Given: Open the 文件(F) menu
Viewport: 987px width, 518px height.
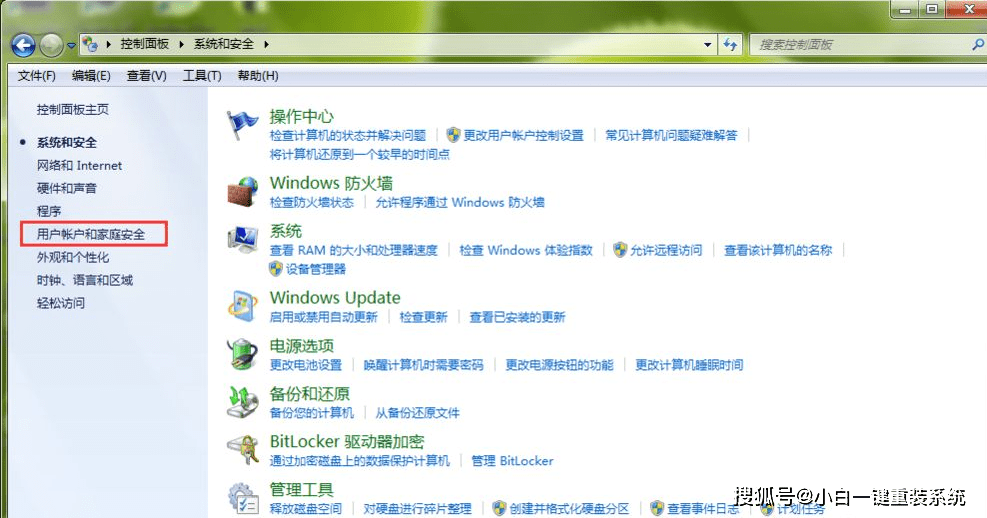Looking at the screenshot, I should pos(37,76).
